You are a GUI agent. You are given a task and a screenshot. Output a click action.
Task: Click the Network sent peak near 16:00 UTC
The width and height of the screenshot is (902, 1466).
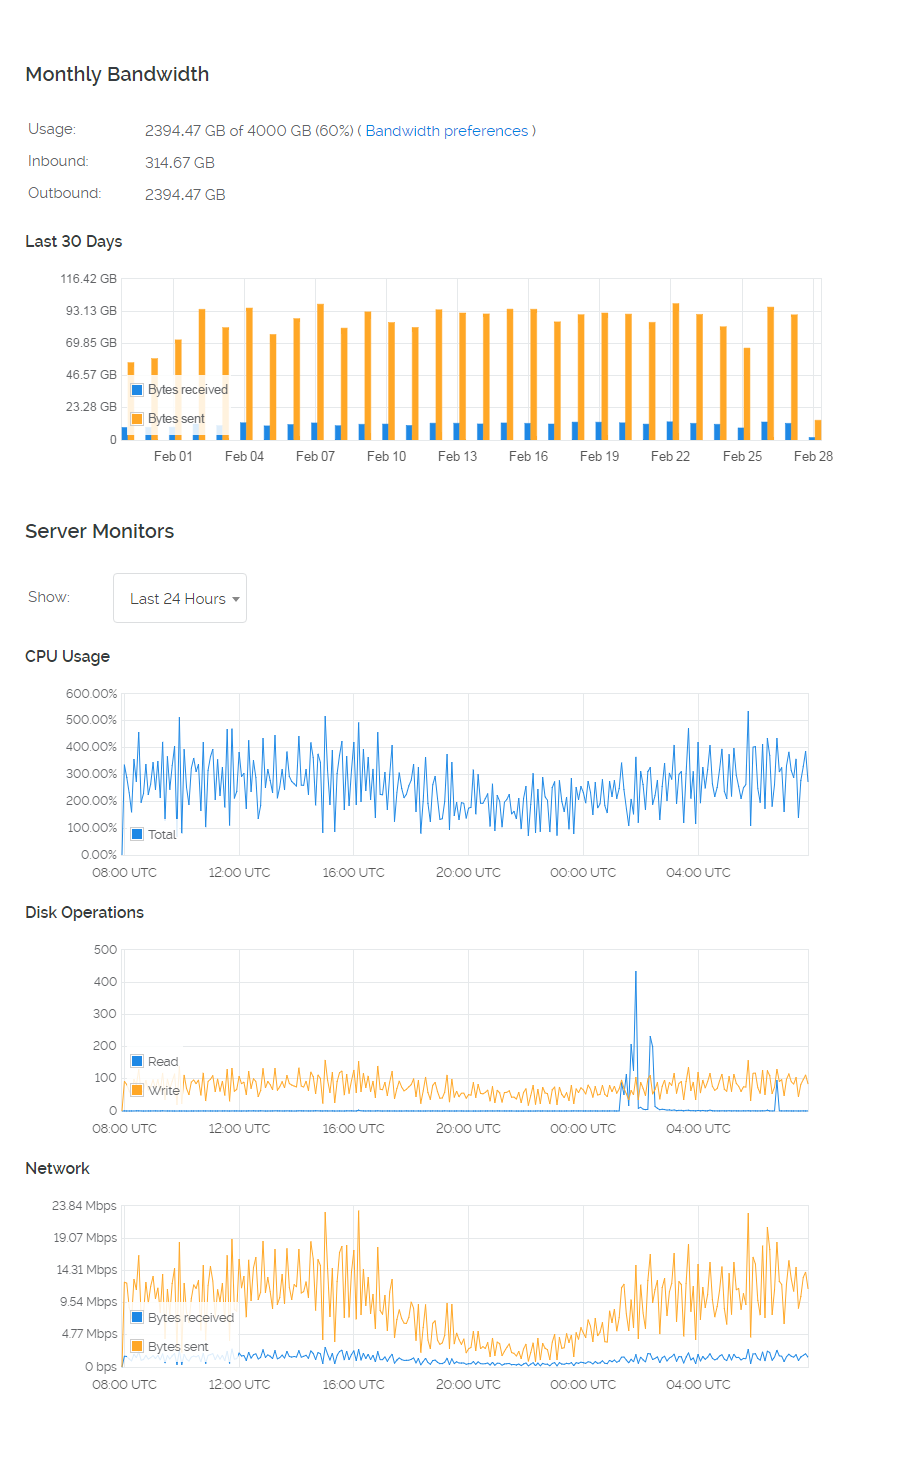point(358,1215)
